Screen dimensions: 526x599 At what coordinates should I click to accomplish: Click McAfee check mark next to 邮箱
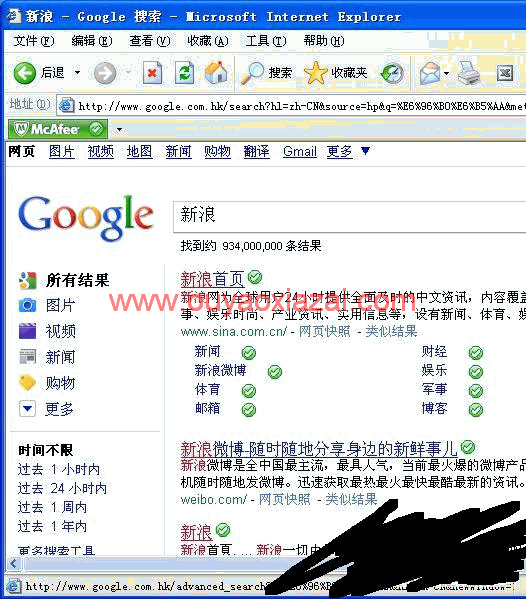(249, 410)
